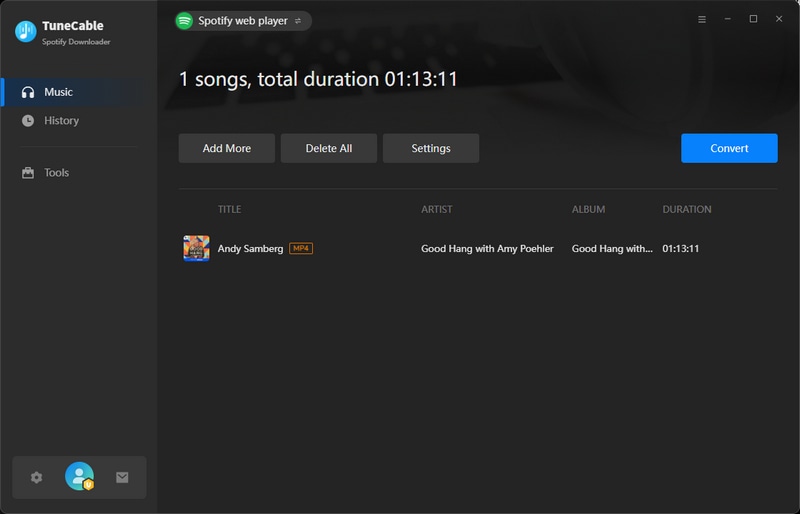Viewport: 800px width, 514px height.
Task: Open the user account avatar icon
Action: point(80,476)
